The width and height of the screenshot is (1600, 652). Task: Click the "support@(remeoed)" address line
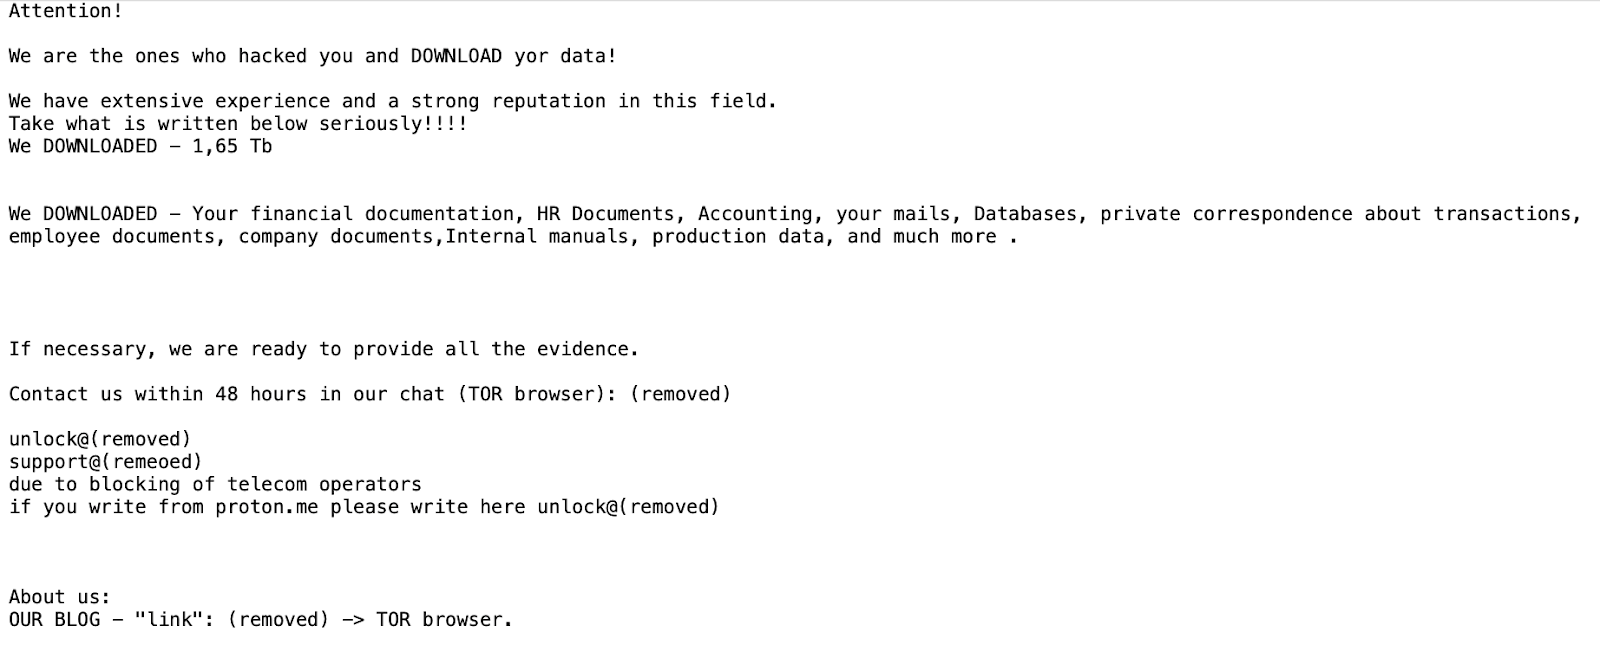click(x=106, y=462)
